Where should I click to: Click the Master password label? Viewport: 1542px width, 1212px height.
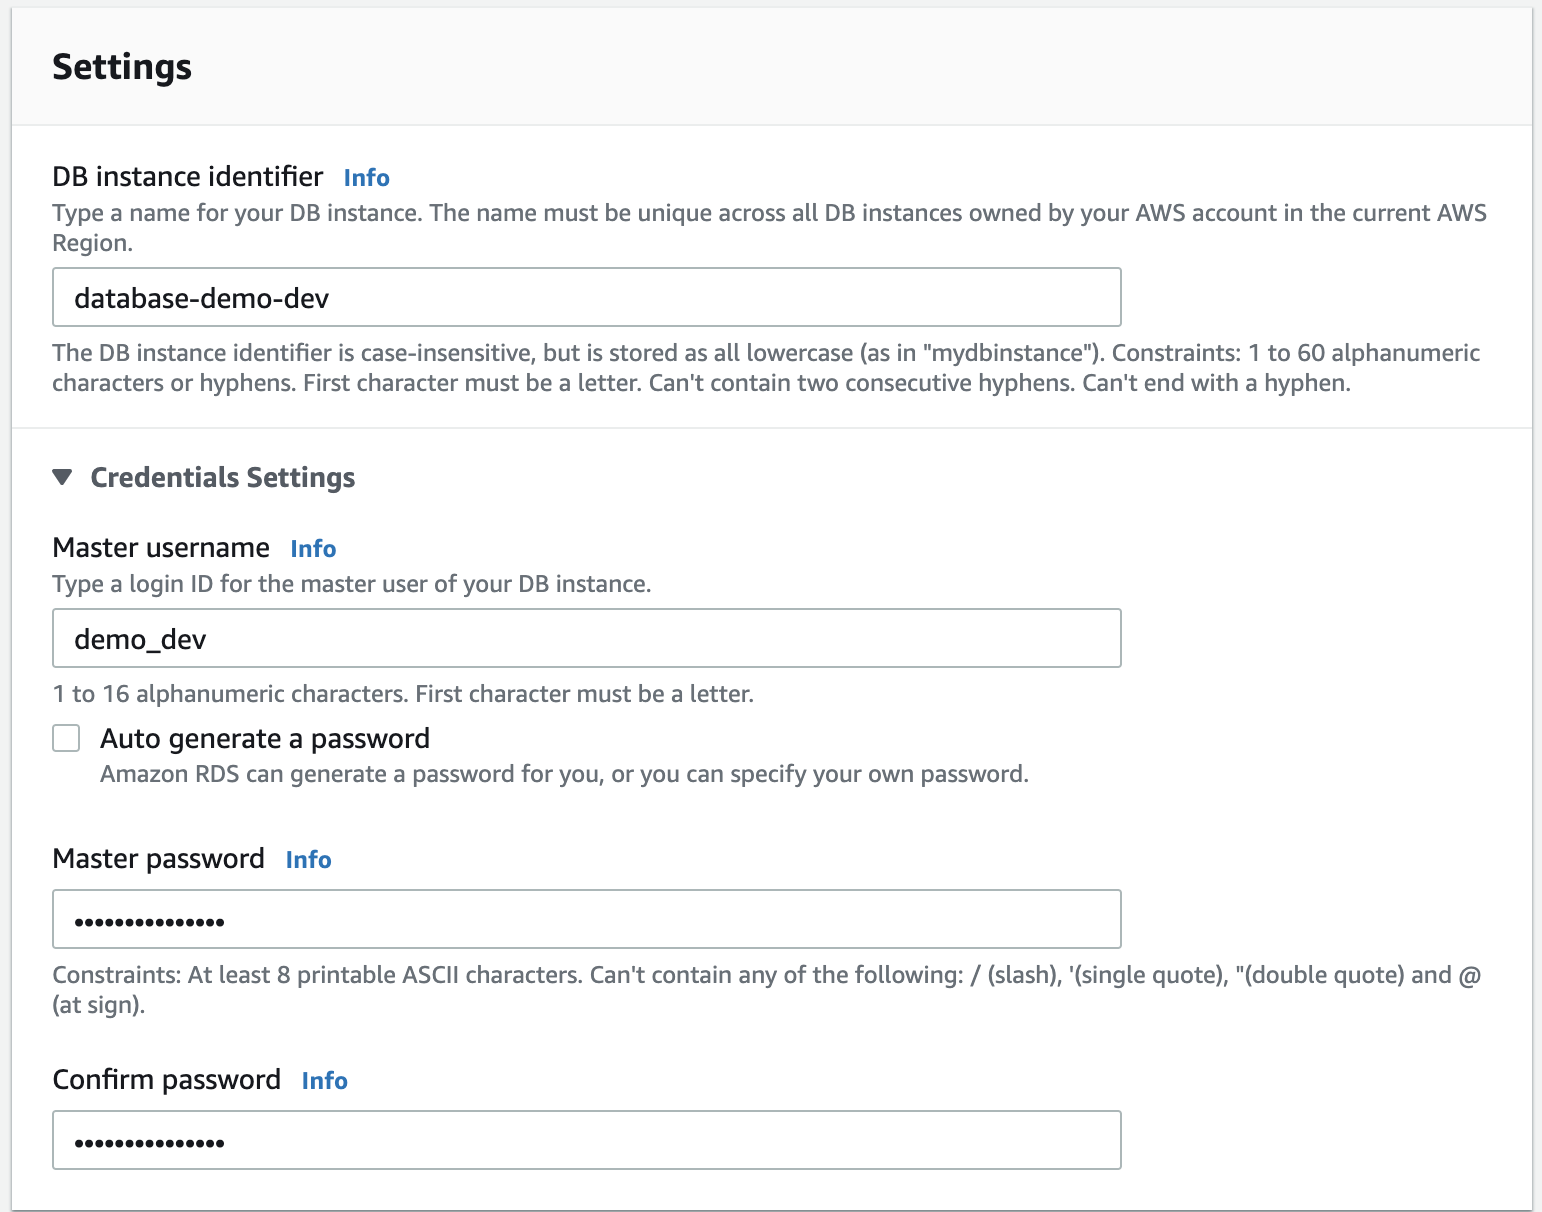[158, 859]
